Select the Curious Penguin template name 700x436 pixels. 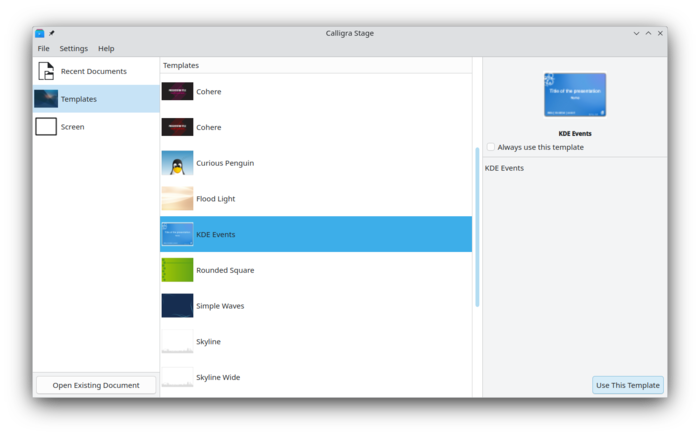point(225,163)
